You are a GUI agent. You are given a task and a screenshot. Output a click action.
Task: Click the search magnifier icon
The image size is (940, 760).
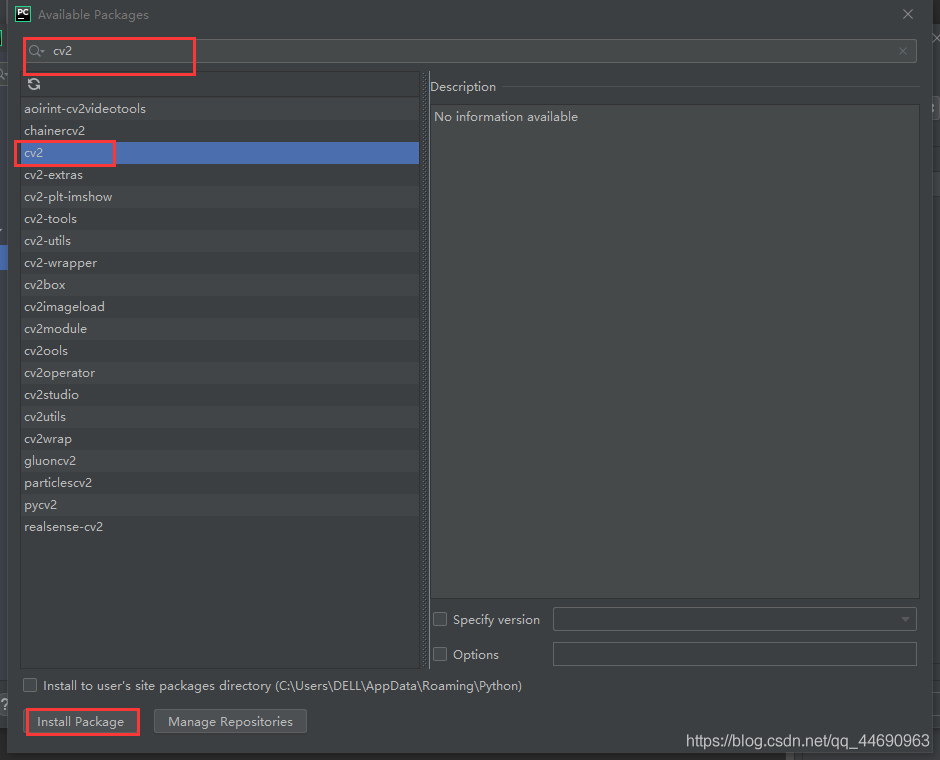click(36, 51)
